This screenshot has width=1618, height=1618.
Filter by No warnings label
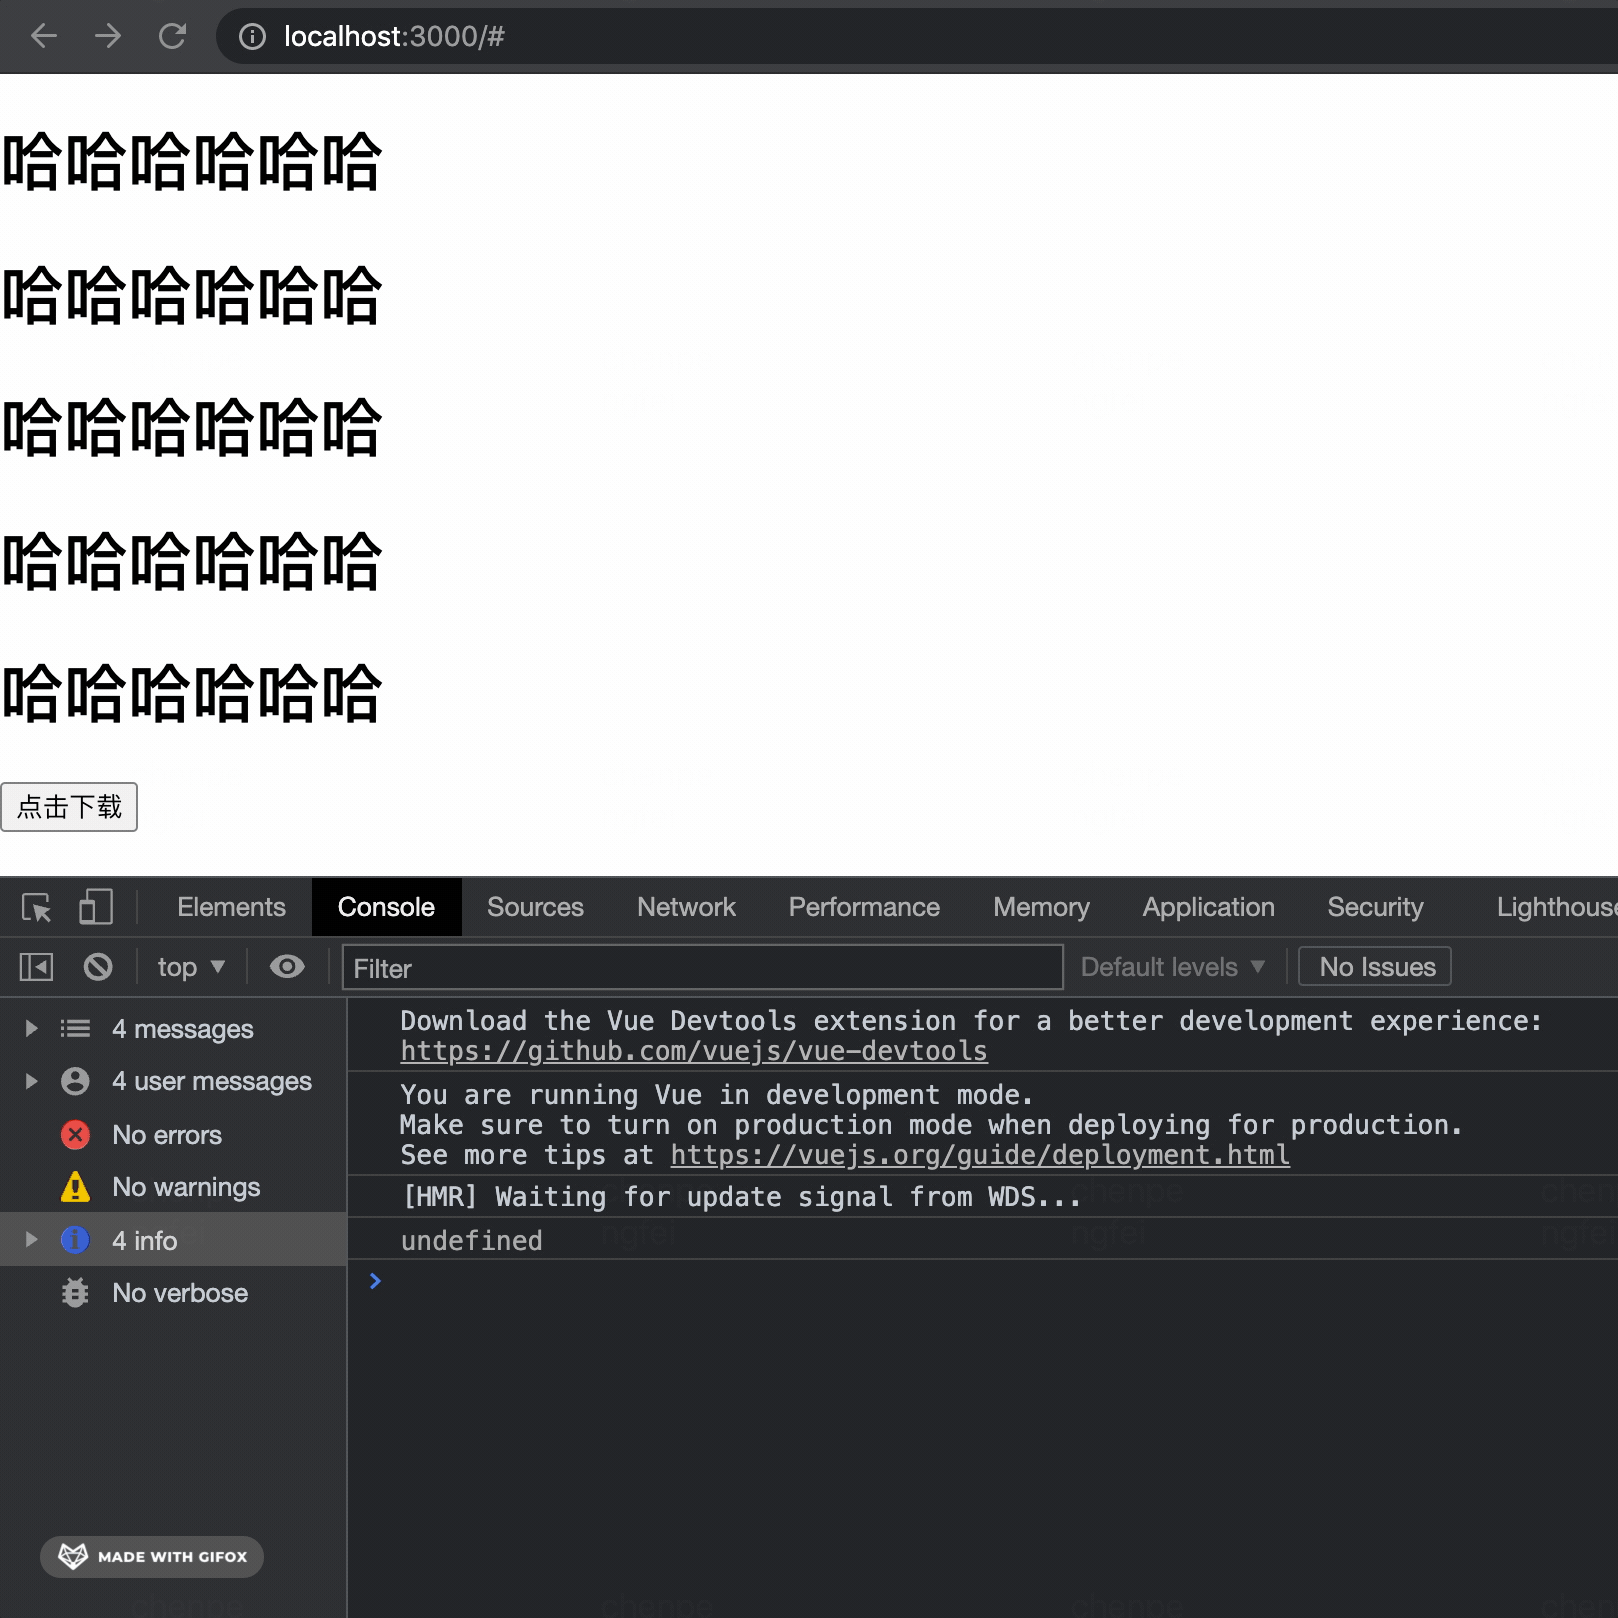tap(186, 1187)
